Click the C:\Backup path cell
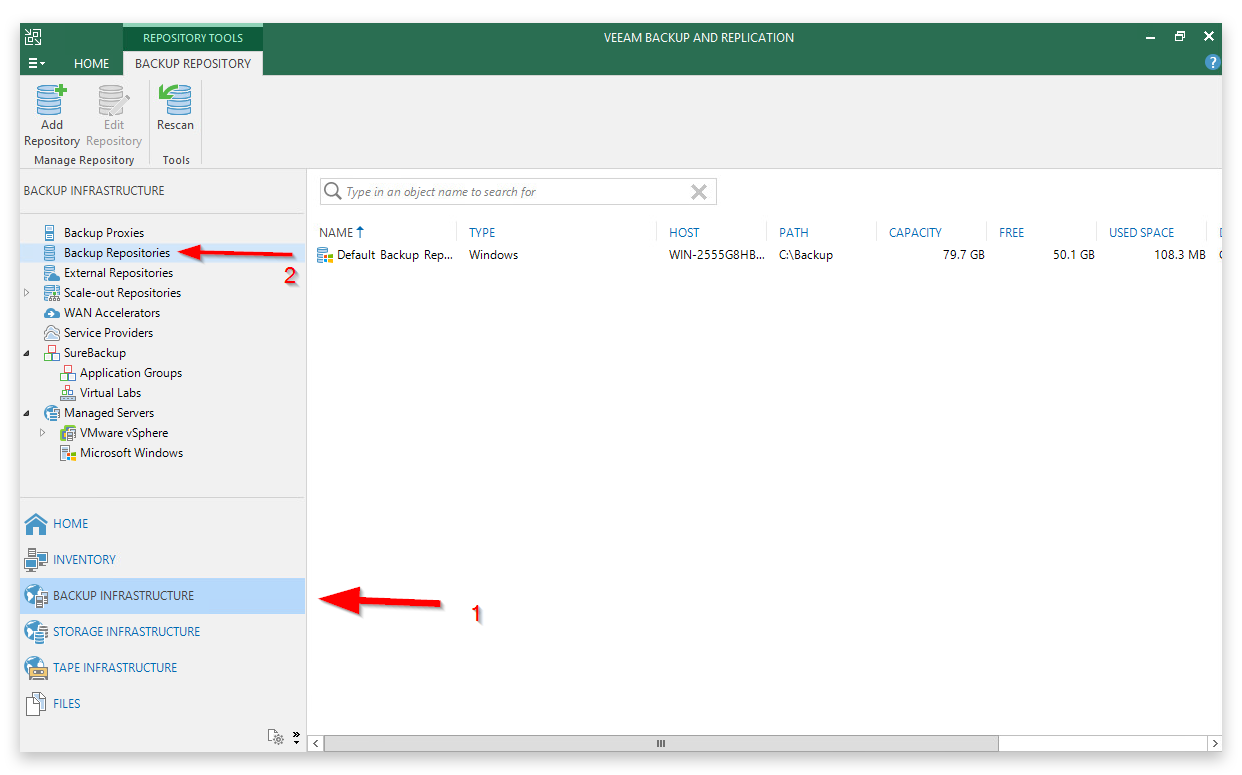This screenshot has height=775, width=1242. [x=806, y=255]
